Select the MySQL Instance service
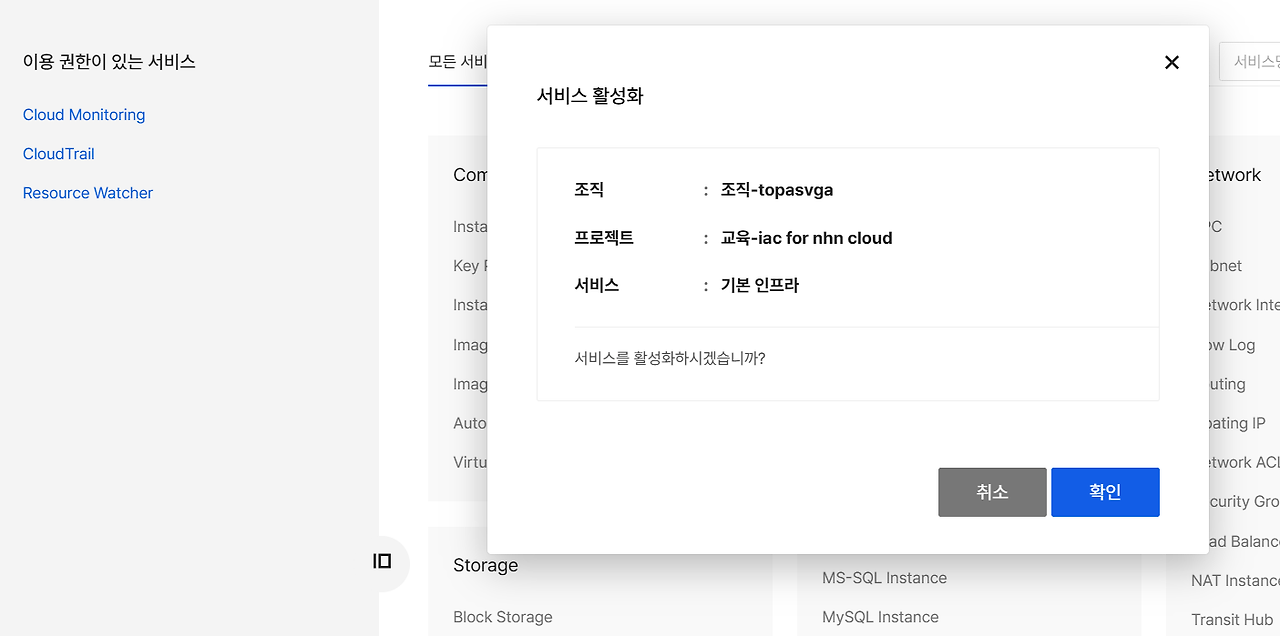 (879, 616)
